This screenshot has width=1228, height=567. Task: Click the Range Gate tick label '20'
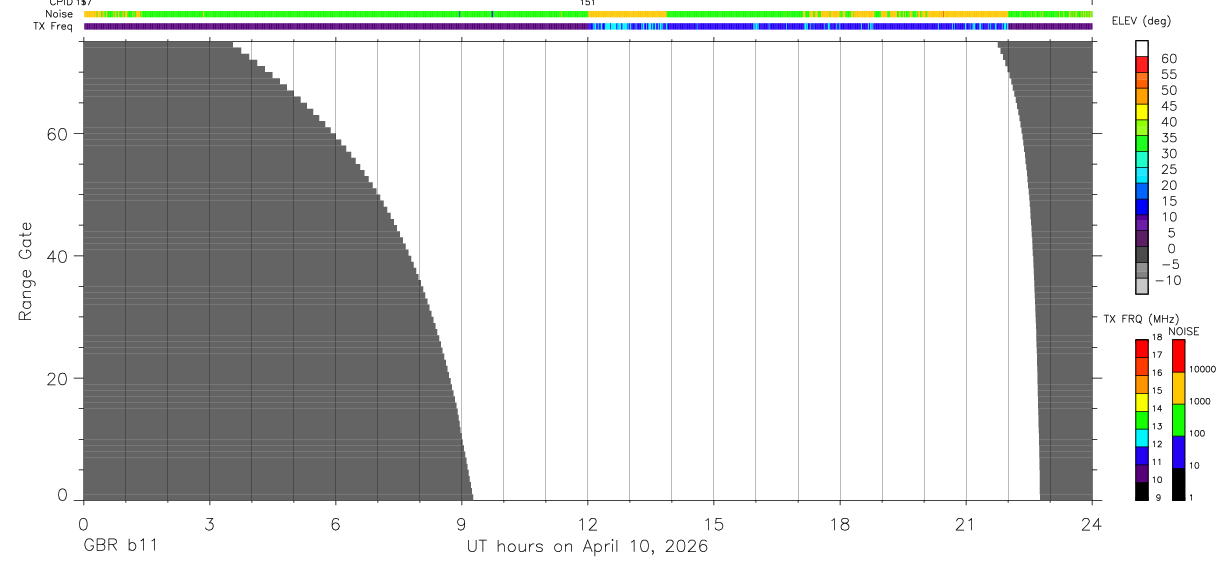(58, 378)
